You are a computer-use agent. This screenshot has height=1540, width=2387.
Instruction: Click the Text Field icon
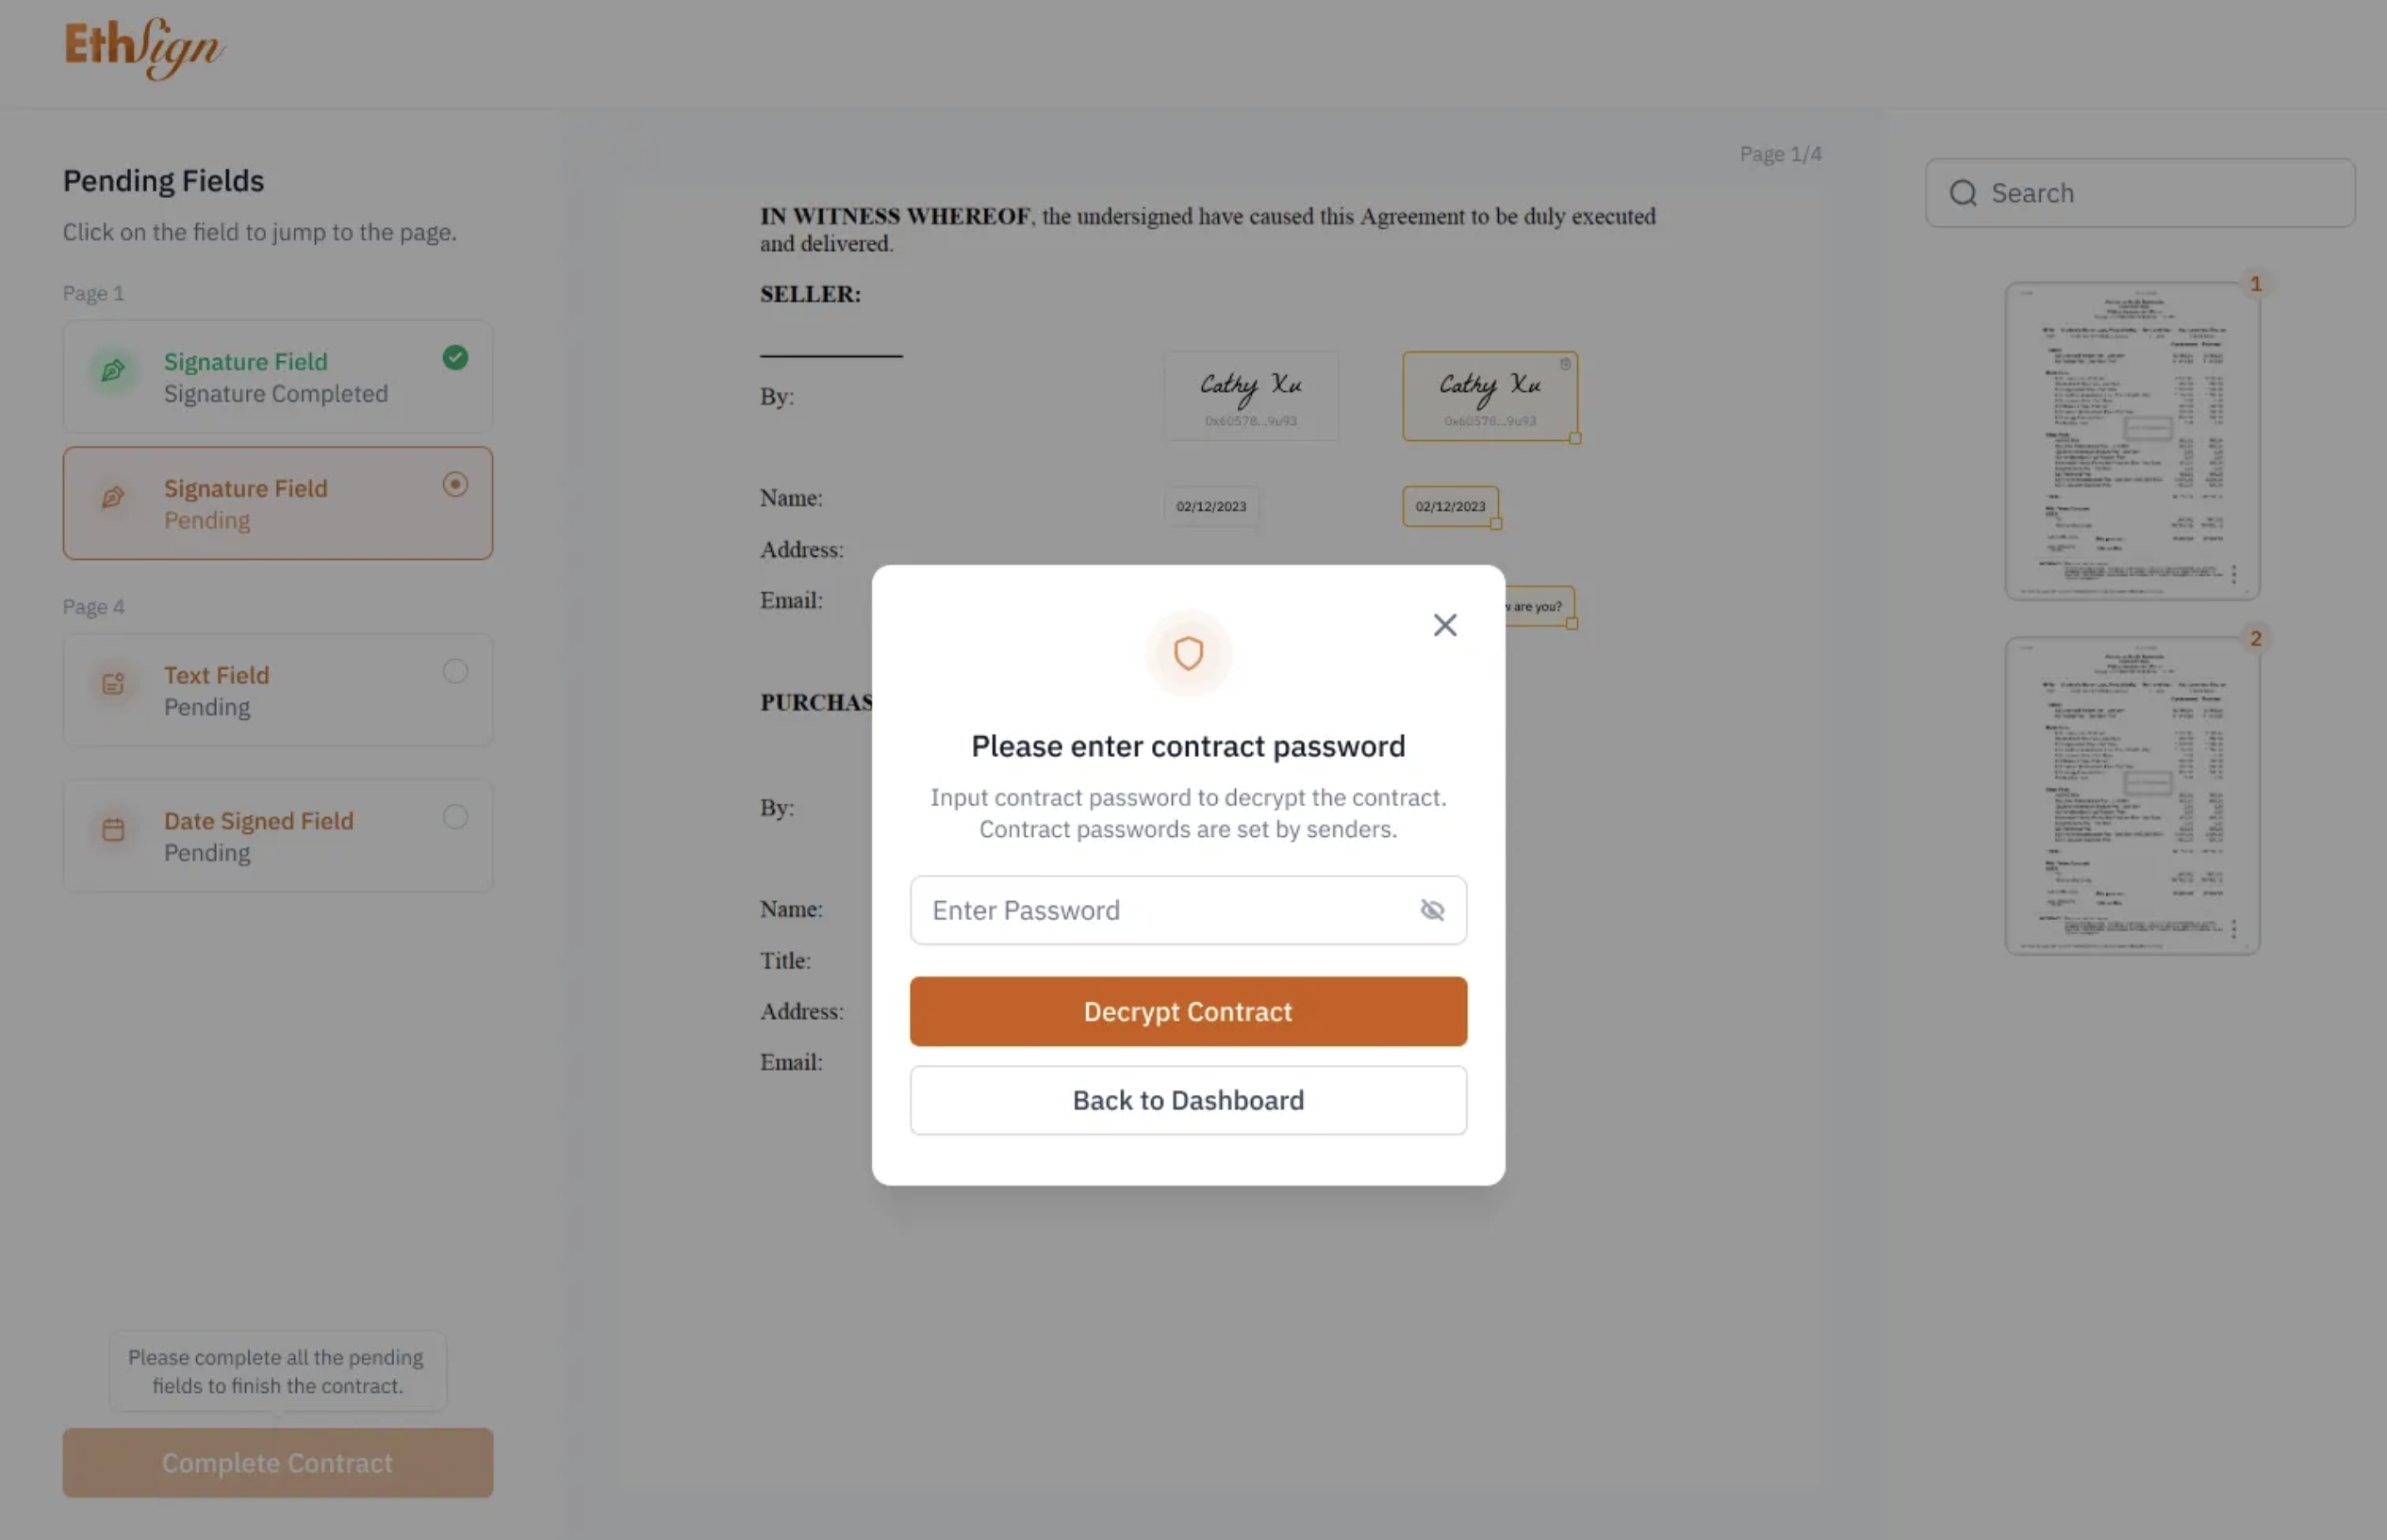[114, 684]
